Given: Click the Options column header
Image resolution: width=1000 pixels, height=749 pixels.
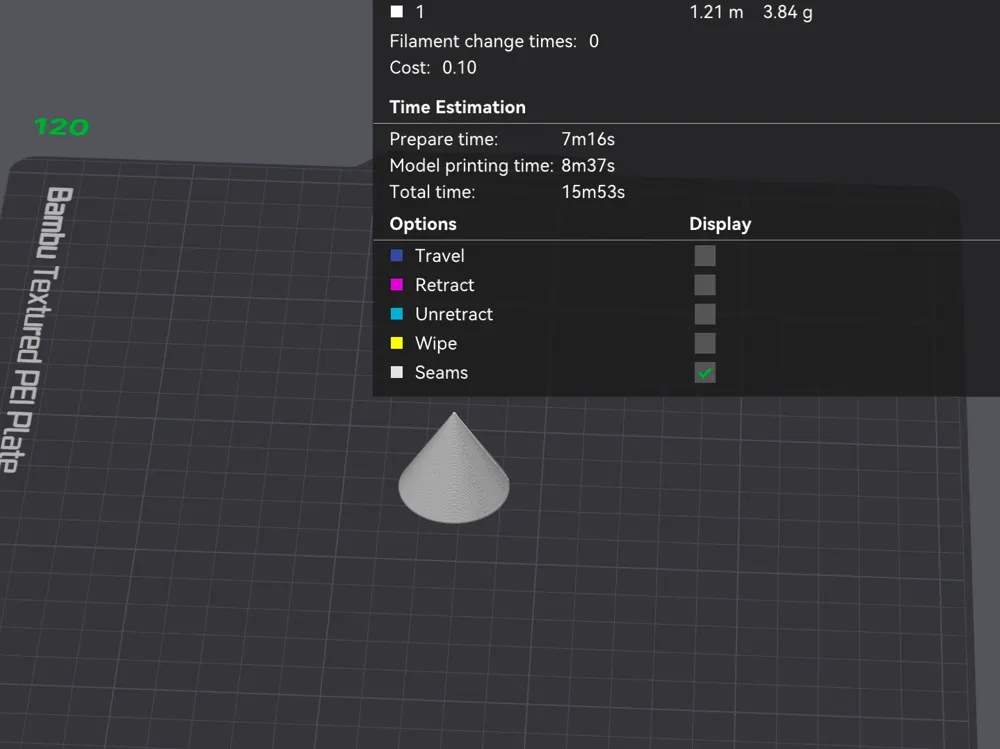Looking at the screenshot, I should coord(423,224).
